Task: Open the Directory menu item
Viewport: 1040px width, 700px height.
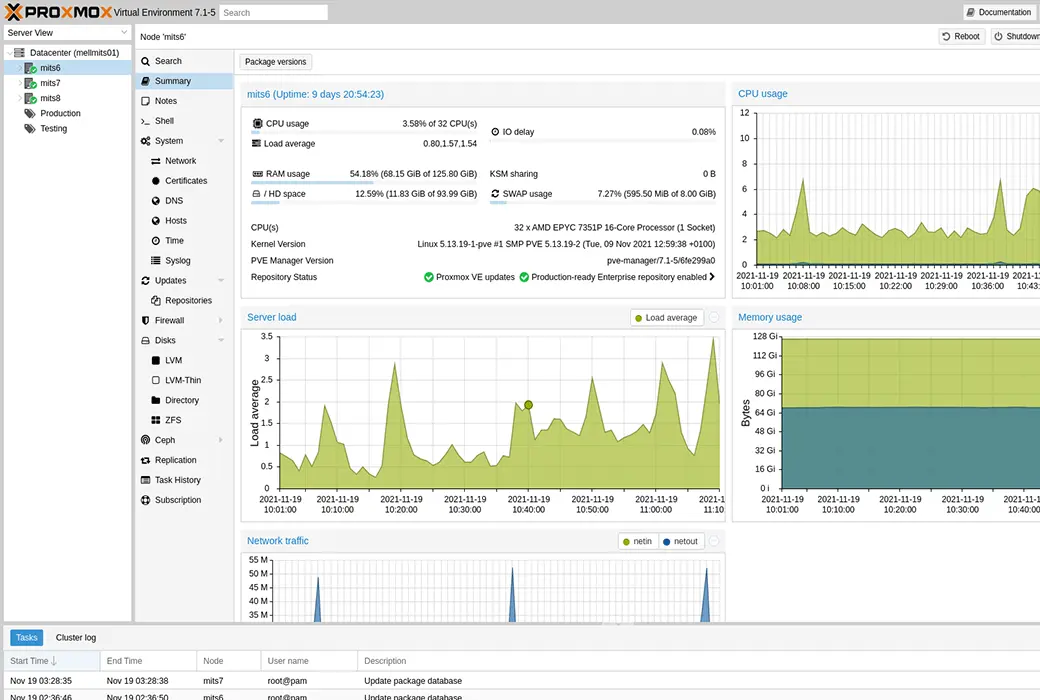Action: click(184, 400)
